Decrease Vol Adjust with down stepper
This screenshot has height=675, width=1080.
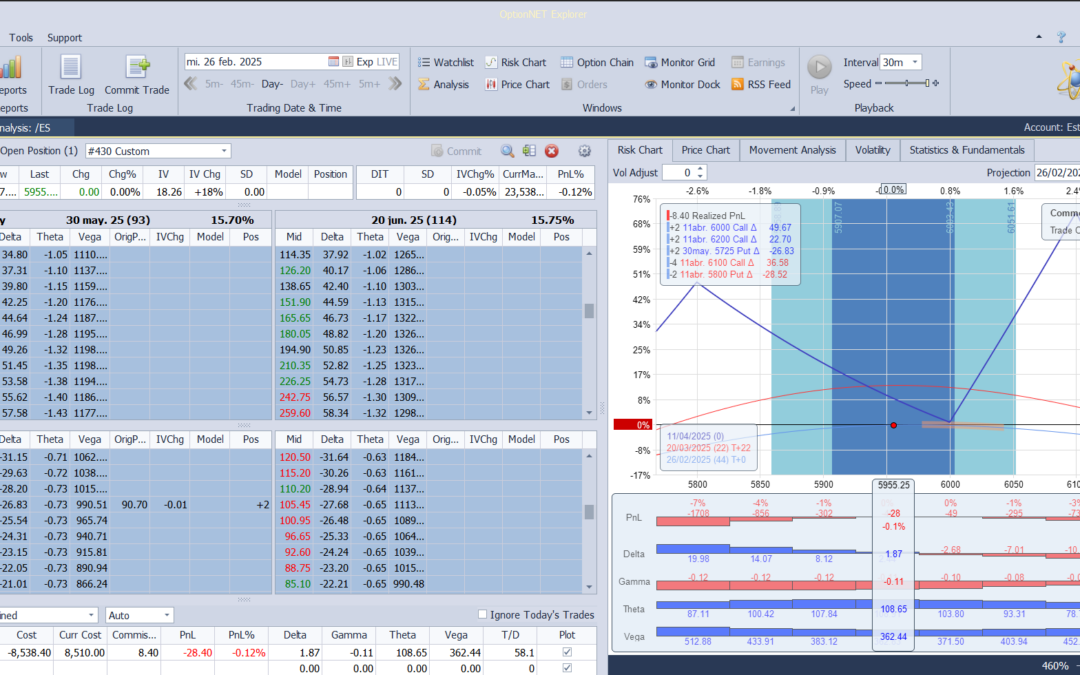pyautogui.click(x=700, y=176)
